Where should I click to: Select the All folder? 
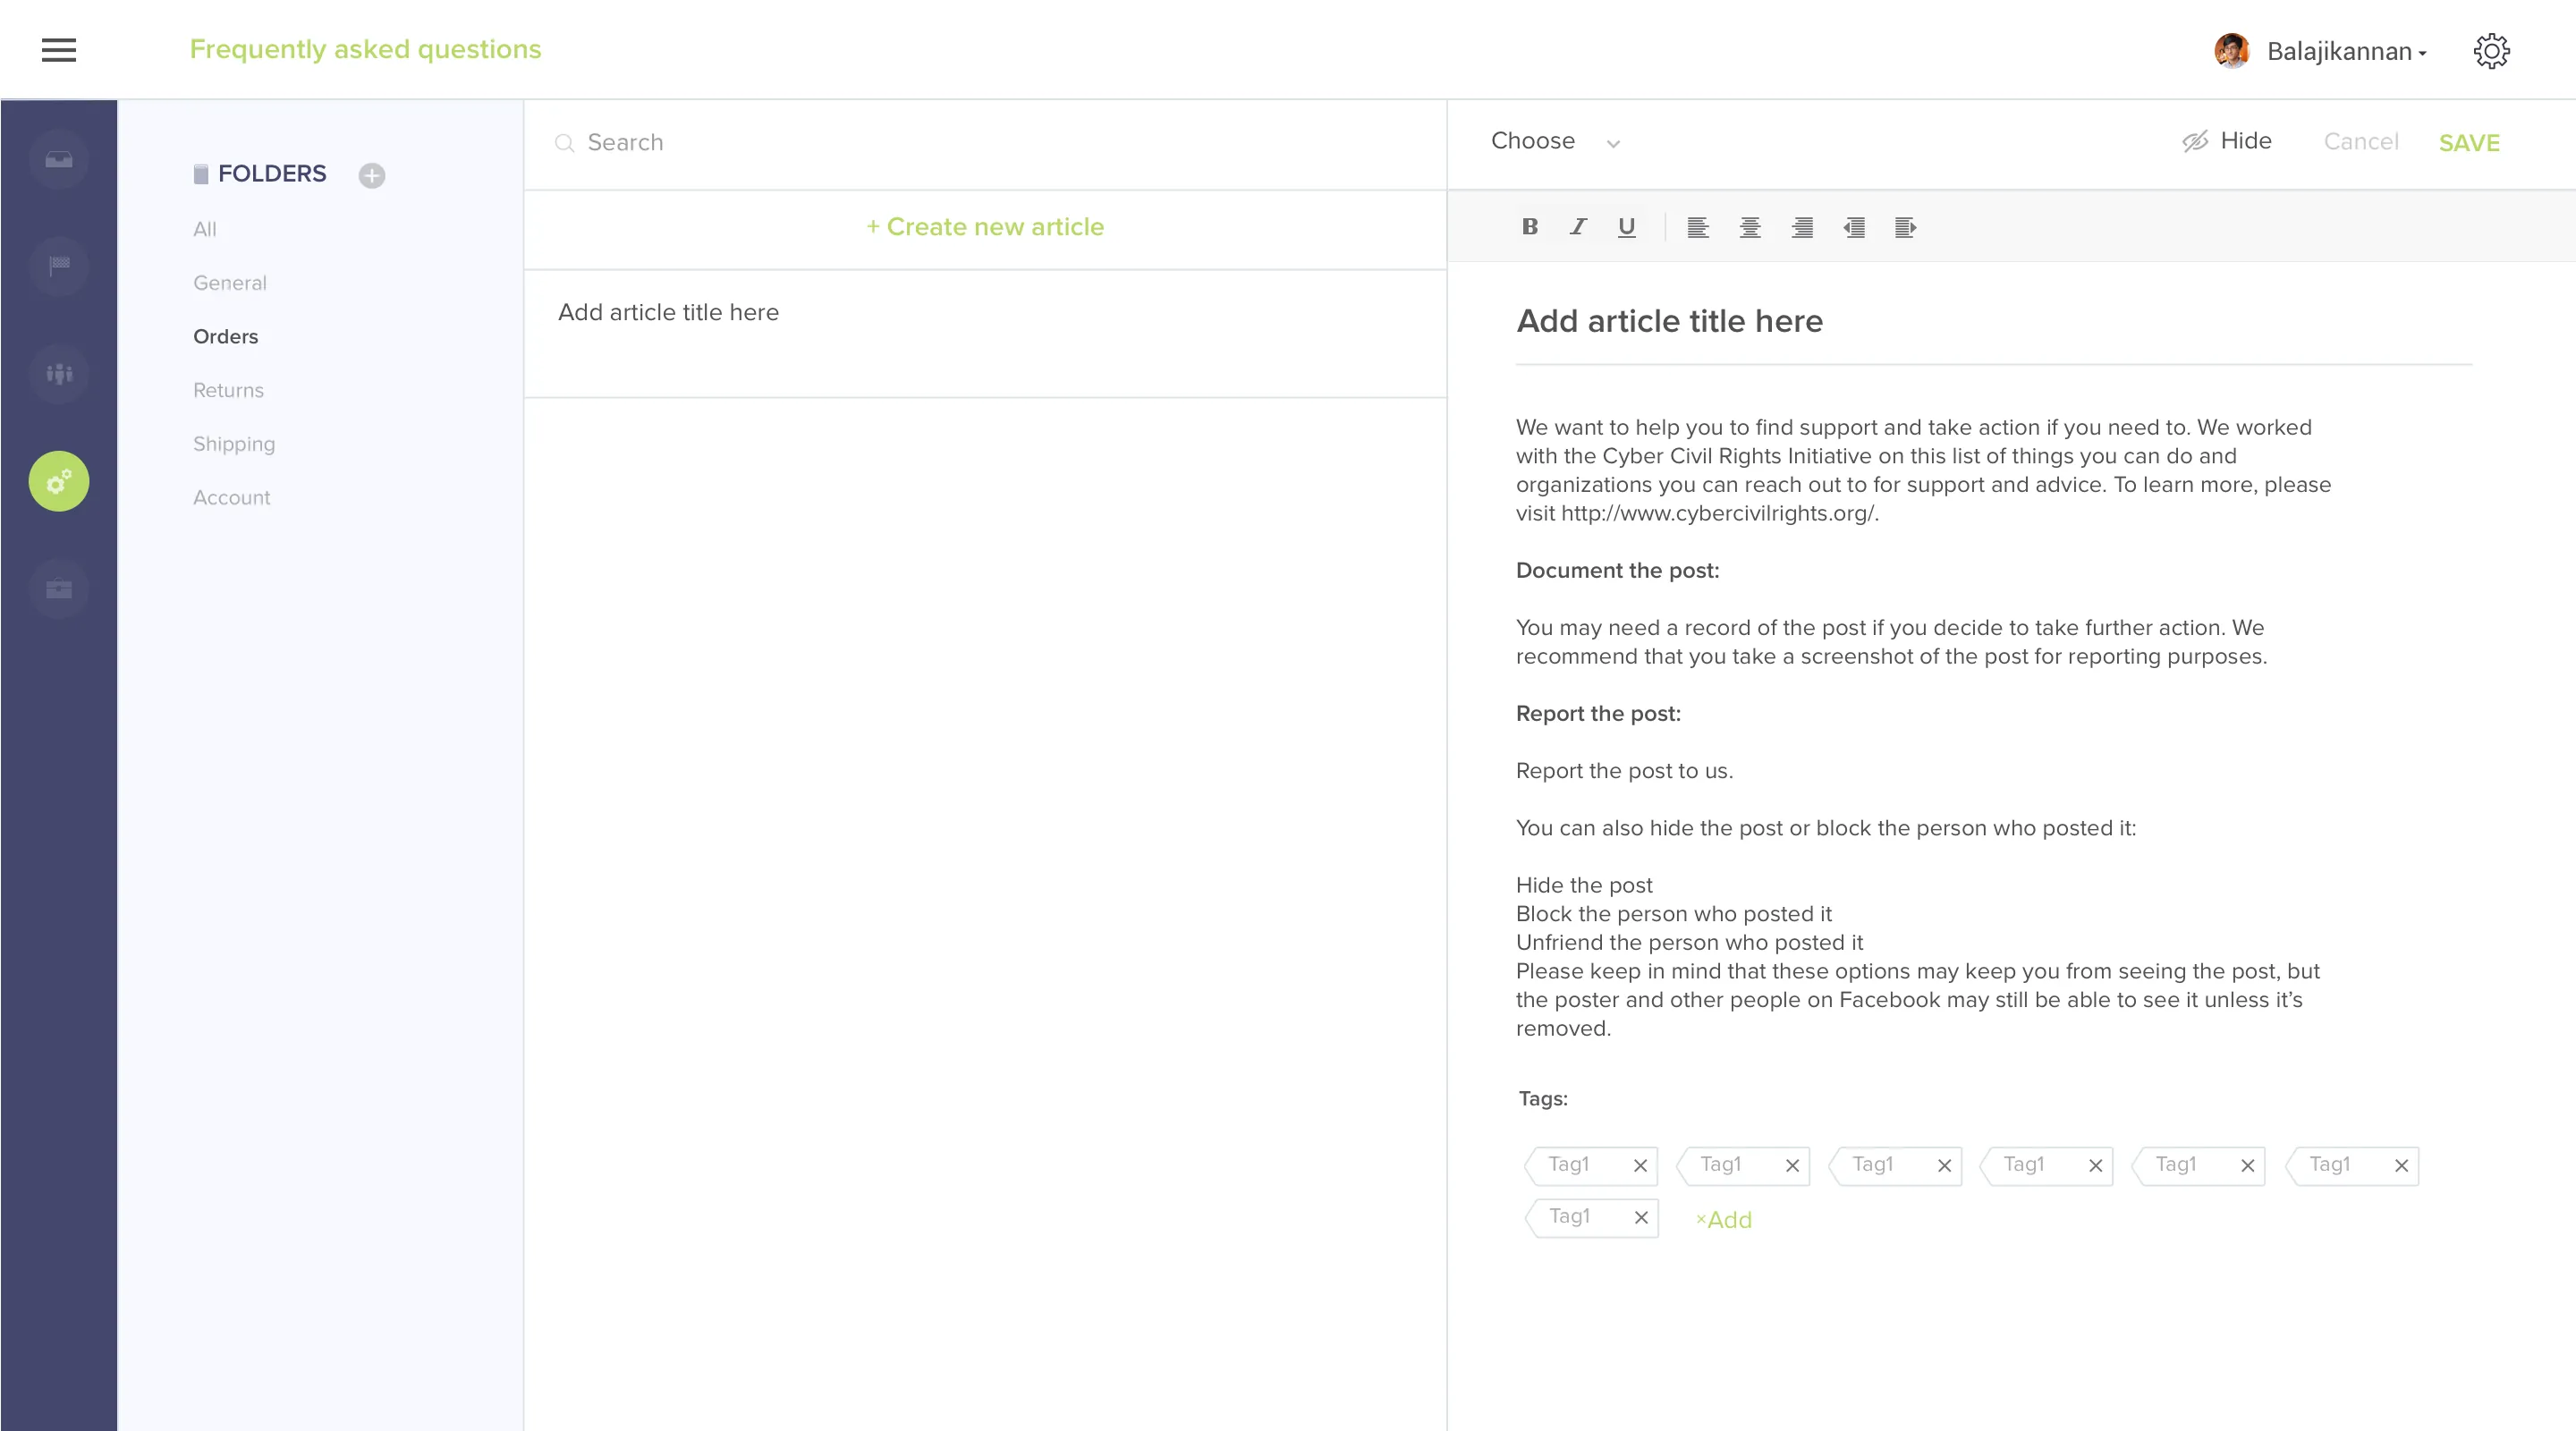(205, 229)
